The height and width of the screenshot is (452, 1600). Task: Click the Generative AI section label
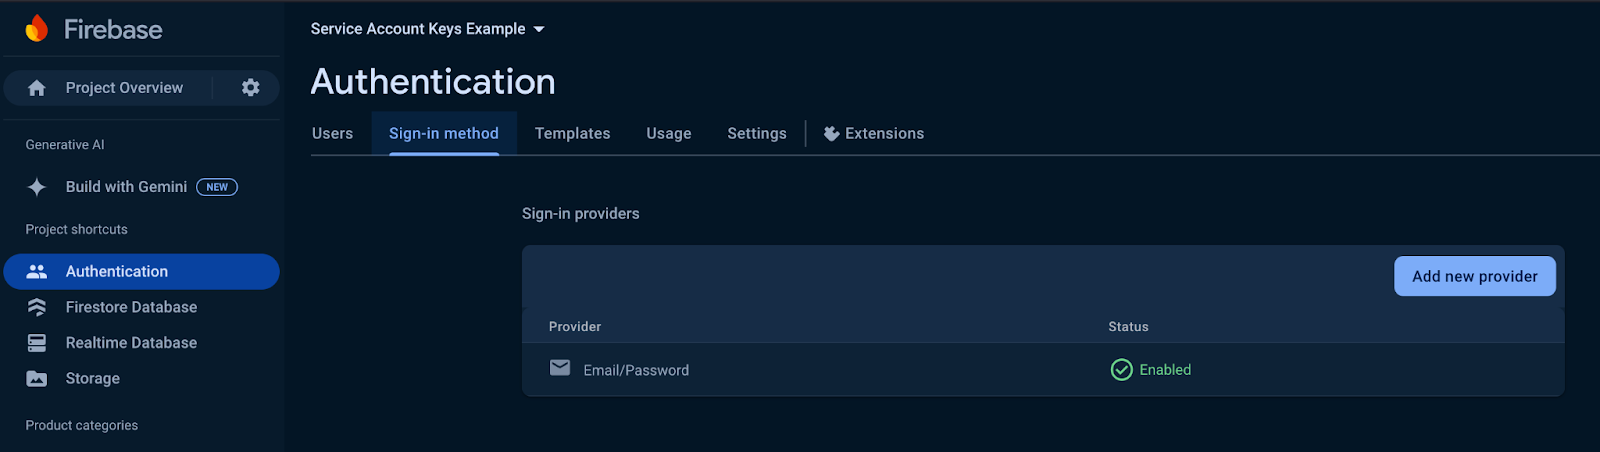(x=65, y=145)
